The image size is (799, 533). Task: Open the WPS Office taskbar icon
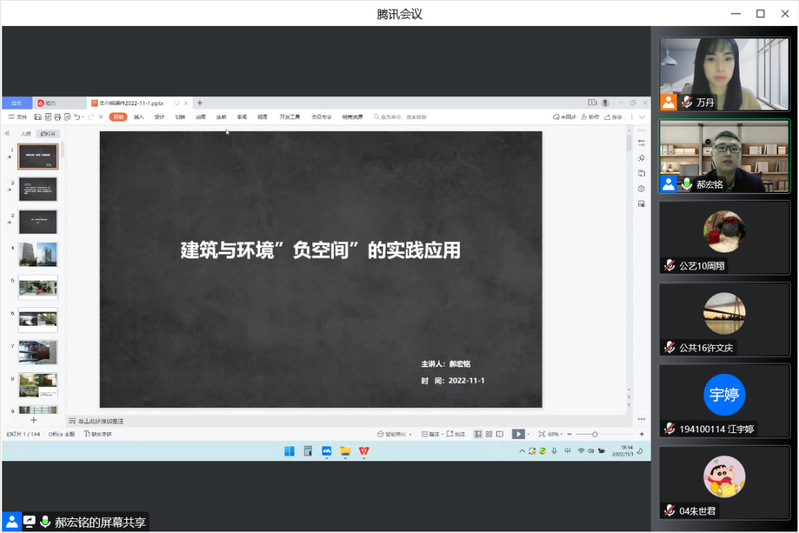click(363, 451)
